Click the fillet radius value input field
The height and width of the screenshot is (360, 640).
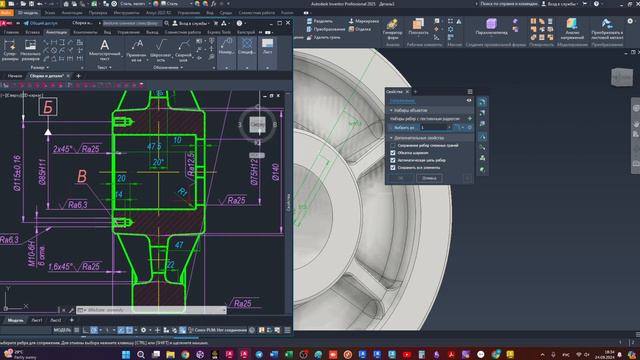click(433, 127)
